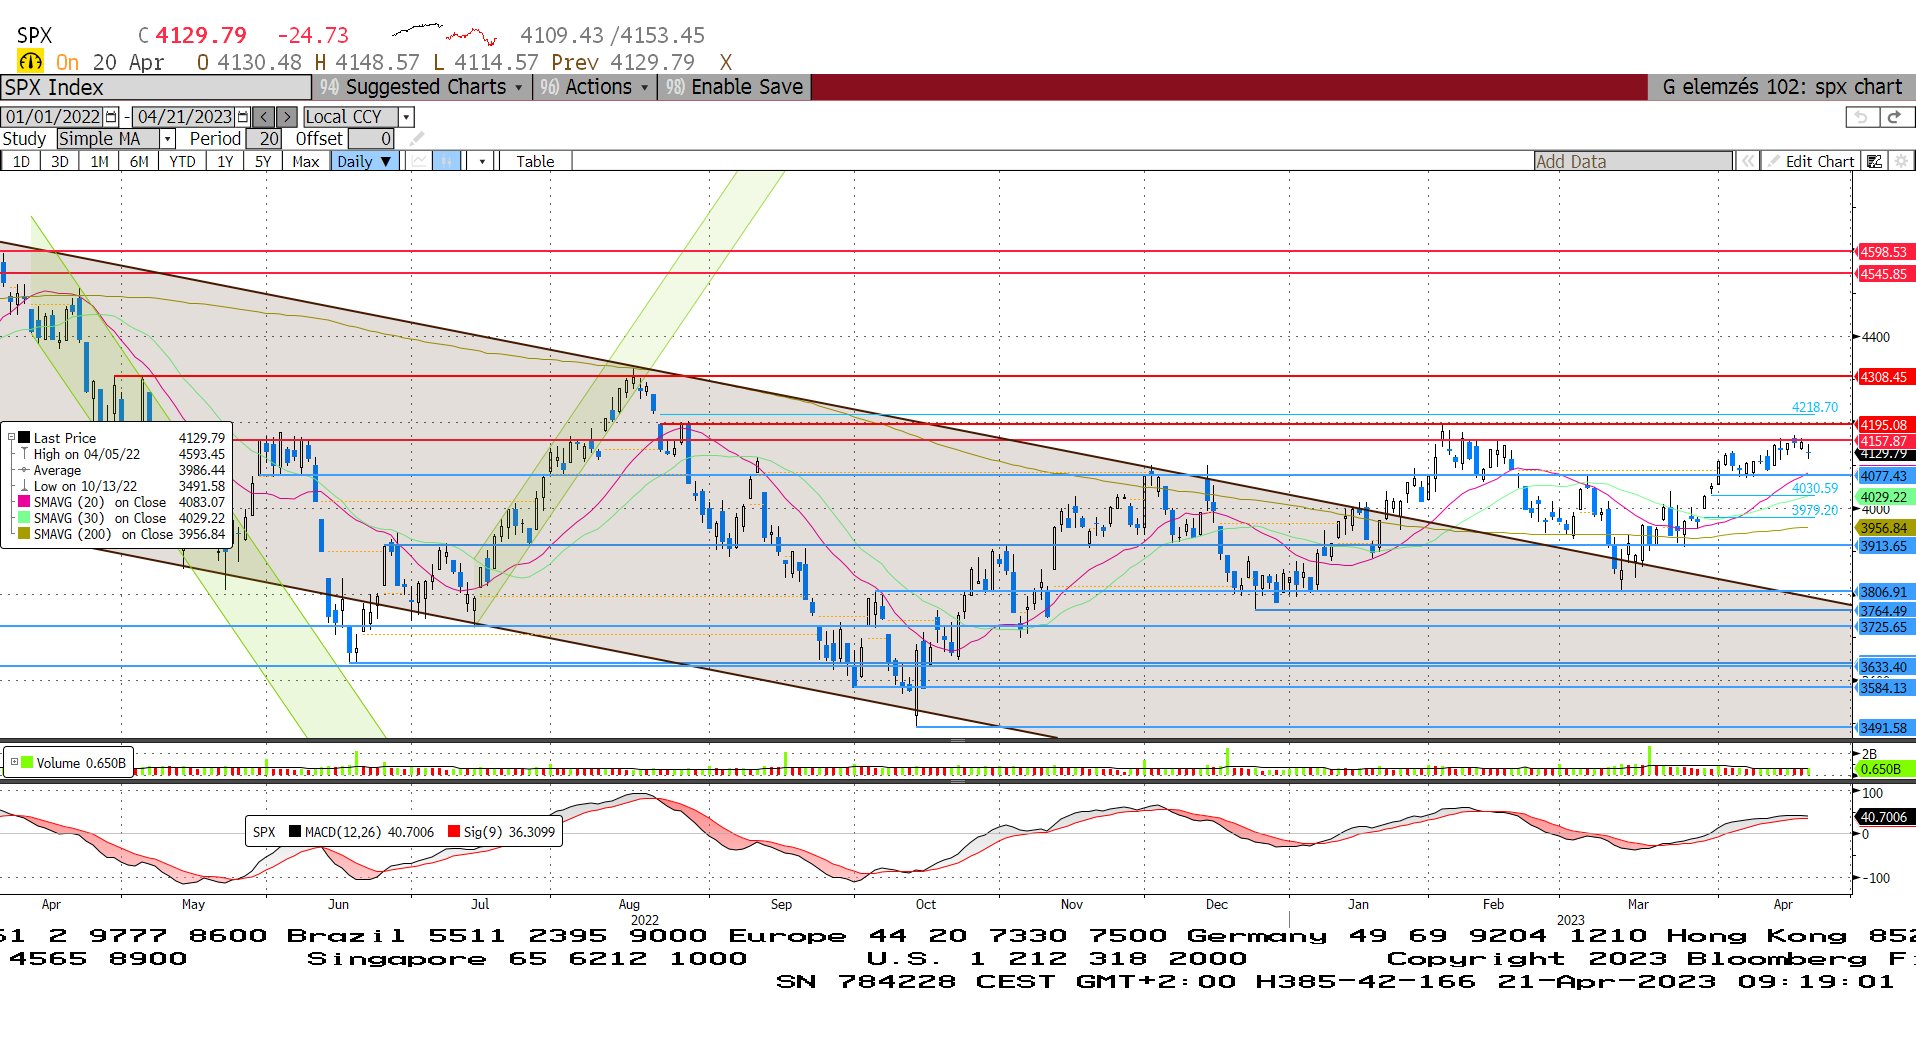Click the redo arrow icon
The image size is (1916, 1037).
[1894, 117]
